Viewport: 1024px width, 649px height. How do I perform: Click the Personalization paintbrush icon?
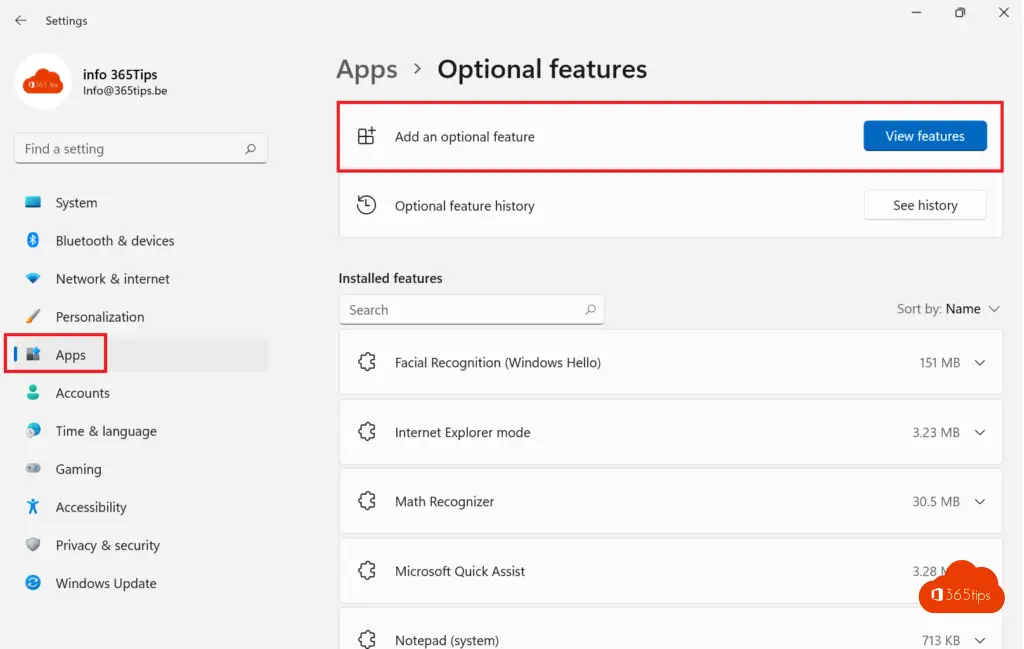33,316
